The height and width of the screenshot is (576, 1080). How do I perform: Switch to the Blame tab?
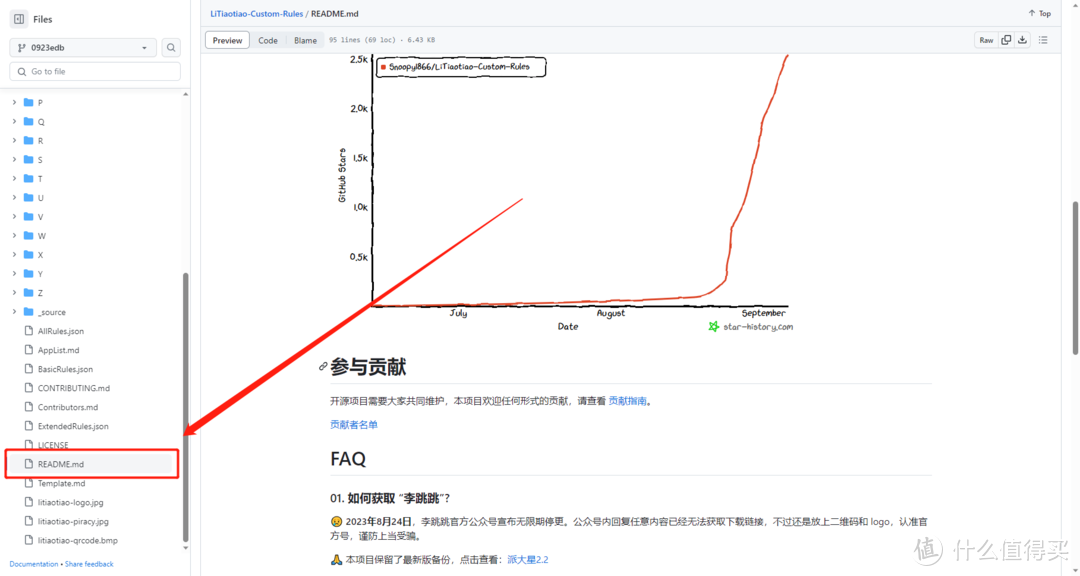pyautogui.click(x=305, y=41)
